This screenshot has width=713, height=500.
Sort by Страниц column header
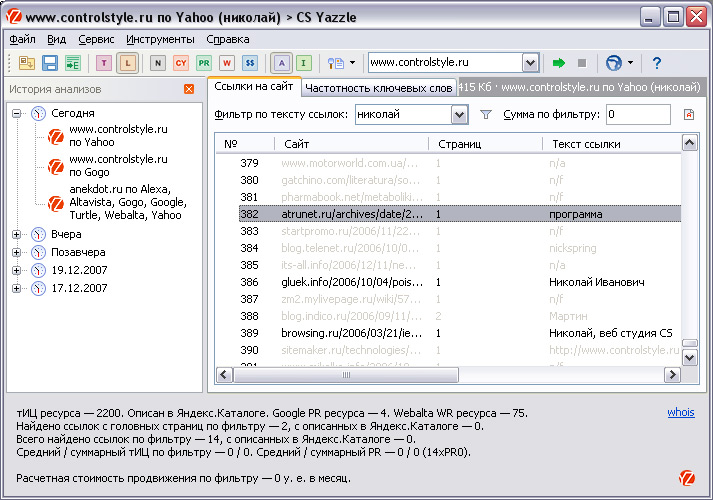coord(486,144)
